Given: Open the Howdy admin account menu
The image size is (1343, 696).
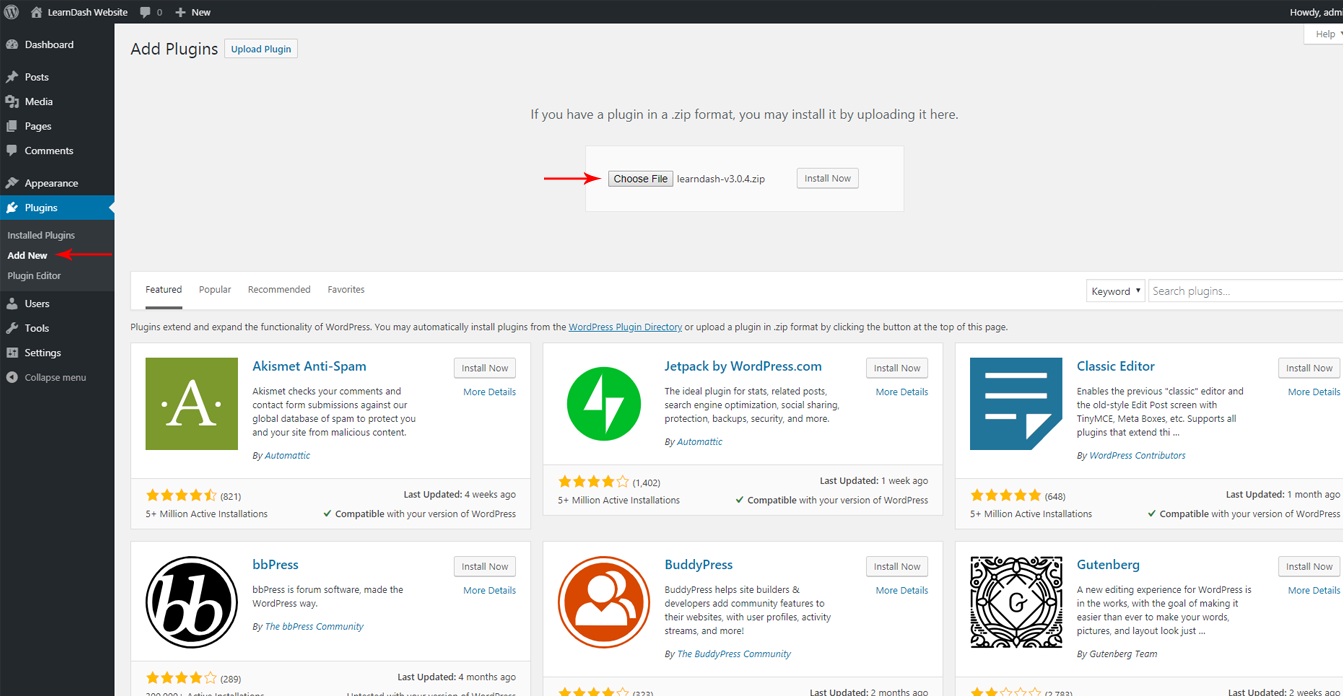Looking at the screenshot, I should point(1314,12).
